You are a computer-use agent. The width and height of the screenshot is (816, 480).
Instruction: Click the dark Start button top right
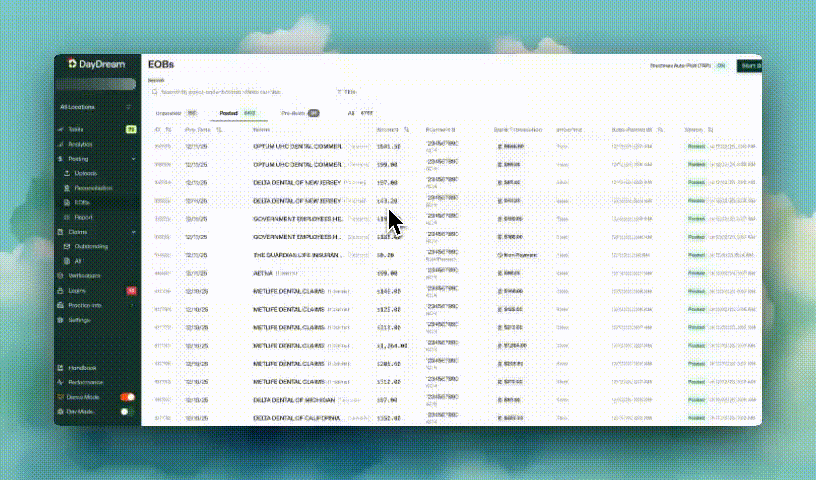pos(749,66)
